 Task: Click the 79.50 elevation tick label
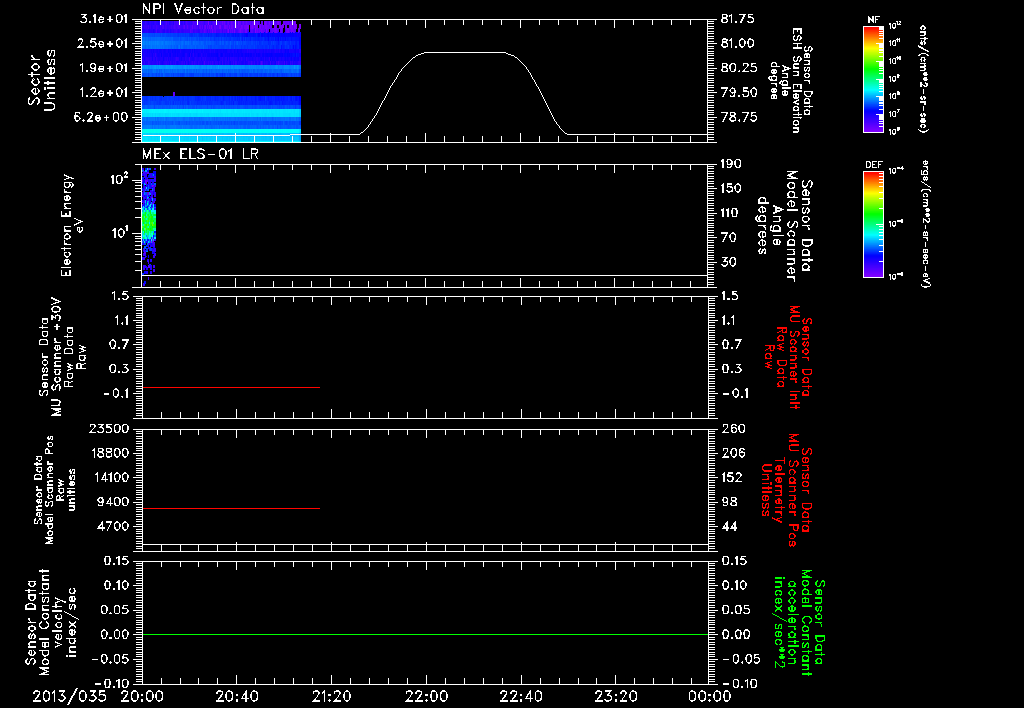coord(739,93)
